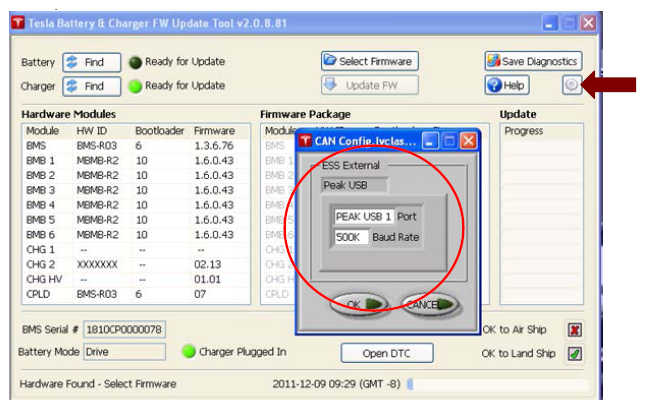
Task: Select the CHG 1 row
Action: (136, 250)
